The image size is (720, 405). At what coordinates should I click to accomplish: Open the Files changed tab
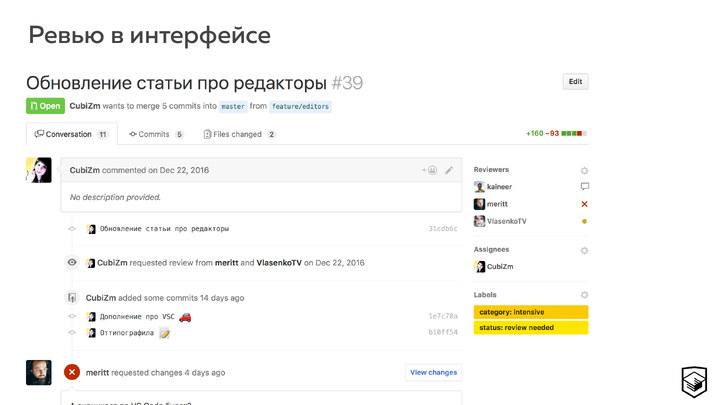point(239,134)
